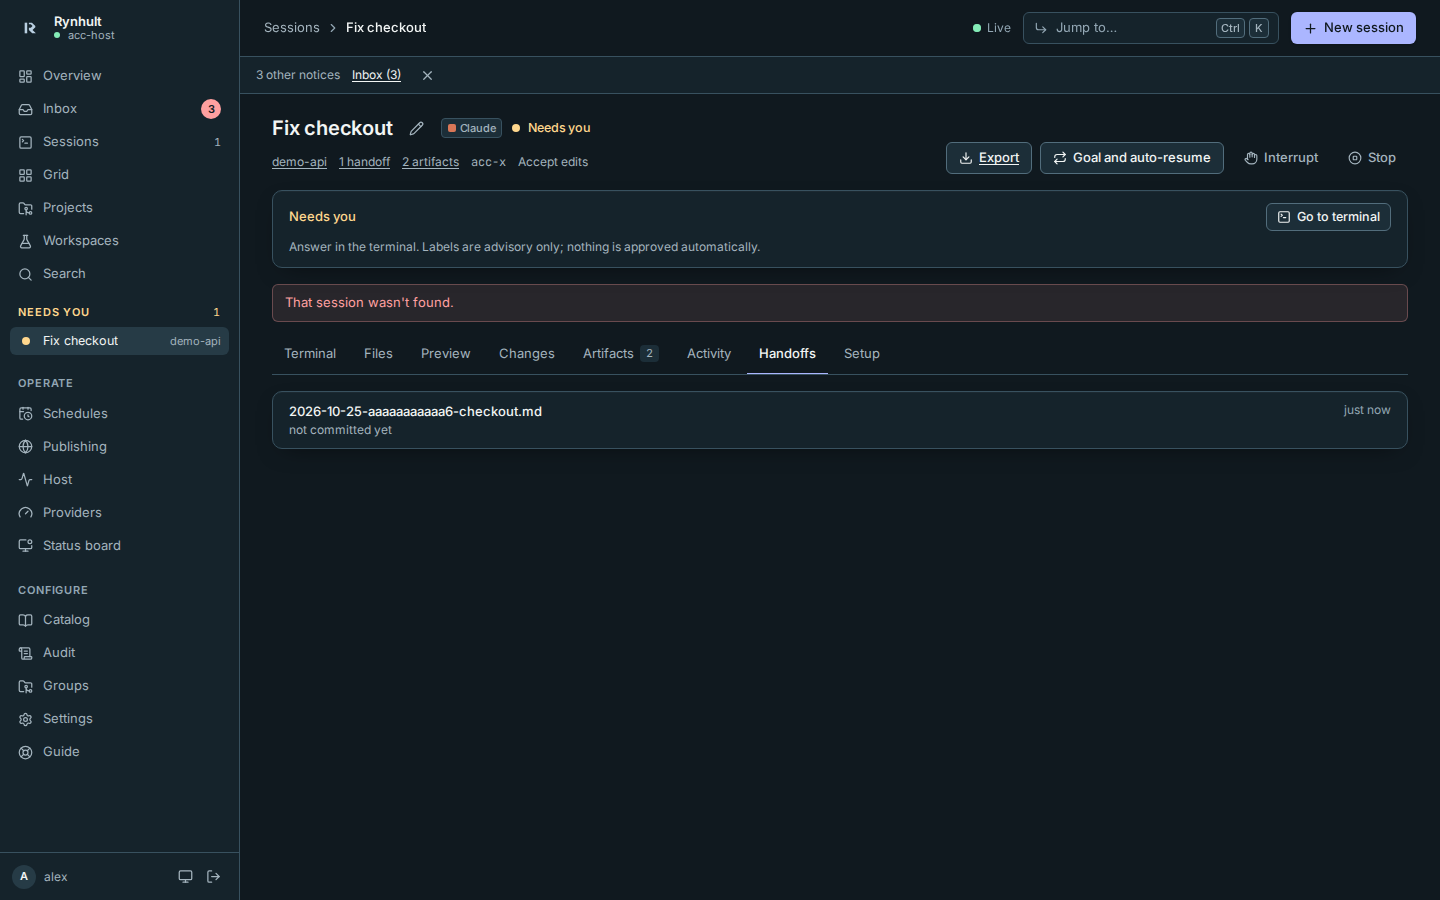The width and height of the screenshot is (1440, 900).
Task: Switch to the Changes tab
Action: coord(527,354)
